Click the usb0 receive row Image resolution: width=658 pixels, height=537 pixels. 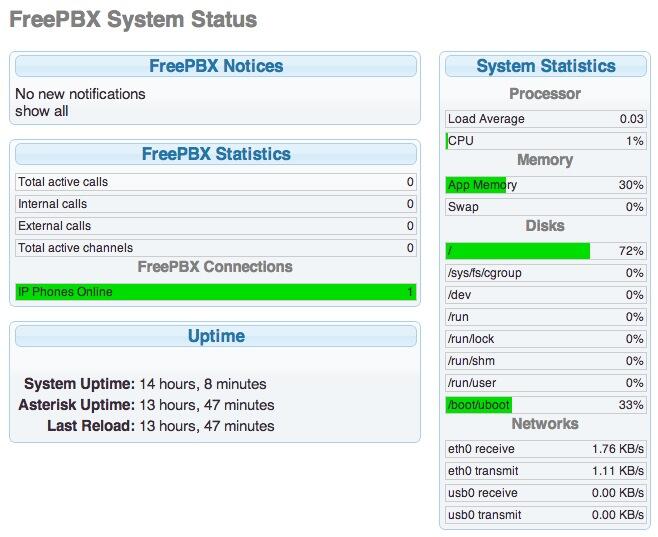pos(546,493)
